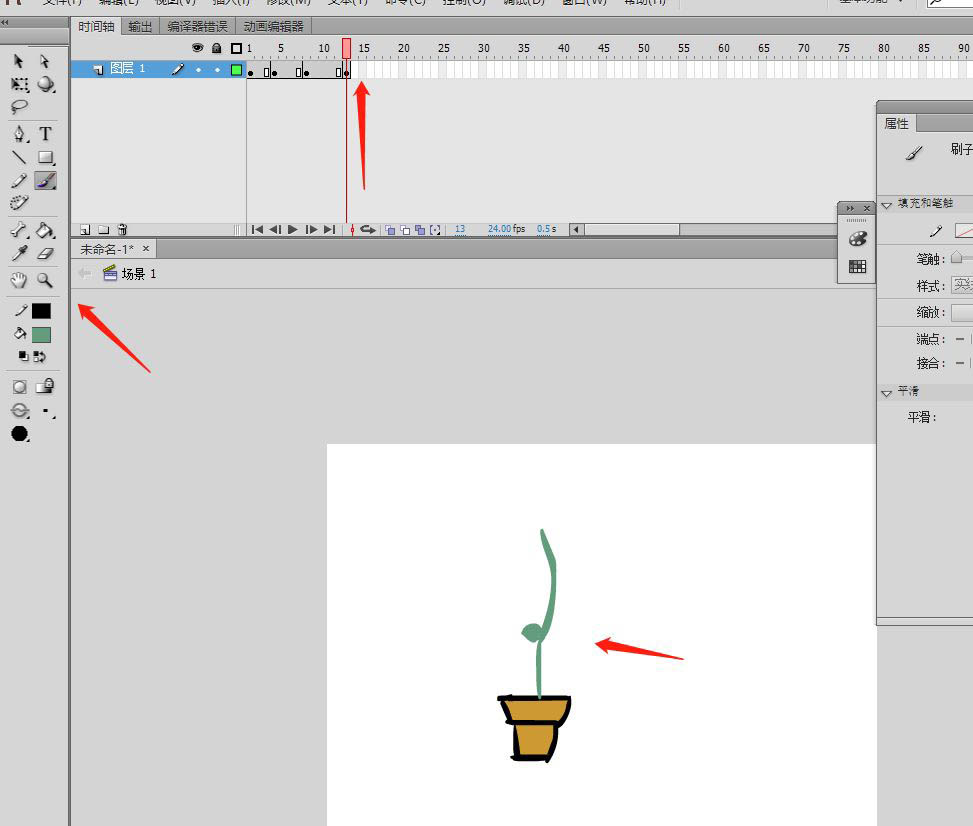973x826 pixels.
Task: Collapse the 填充和笔触 section
Action: [886, 204]
